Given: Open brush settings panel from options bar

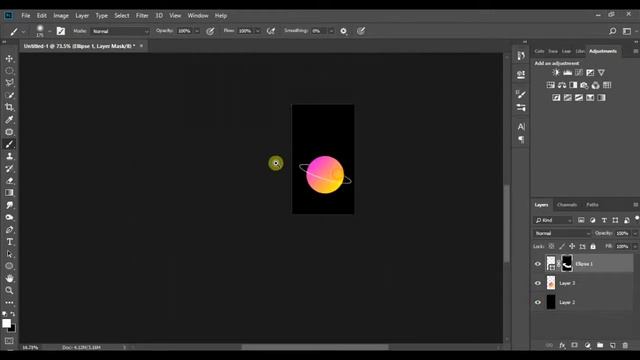Looking at the screenshot, I should pyautogui.click(x=61, y=31).
